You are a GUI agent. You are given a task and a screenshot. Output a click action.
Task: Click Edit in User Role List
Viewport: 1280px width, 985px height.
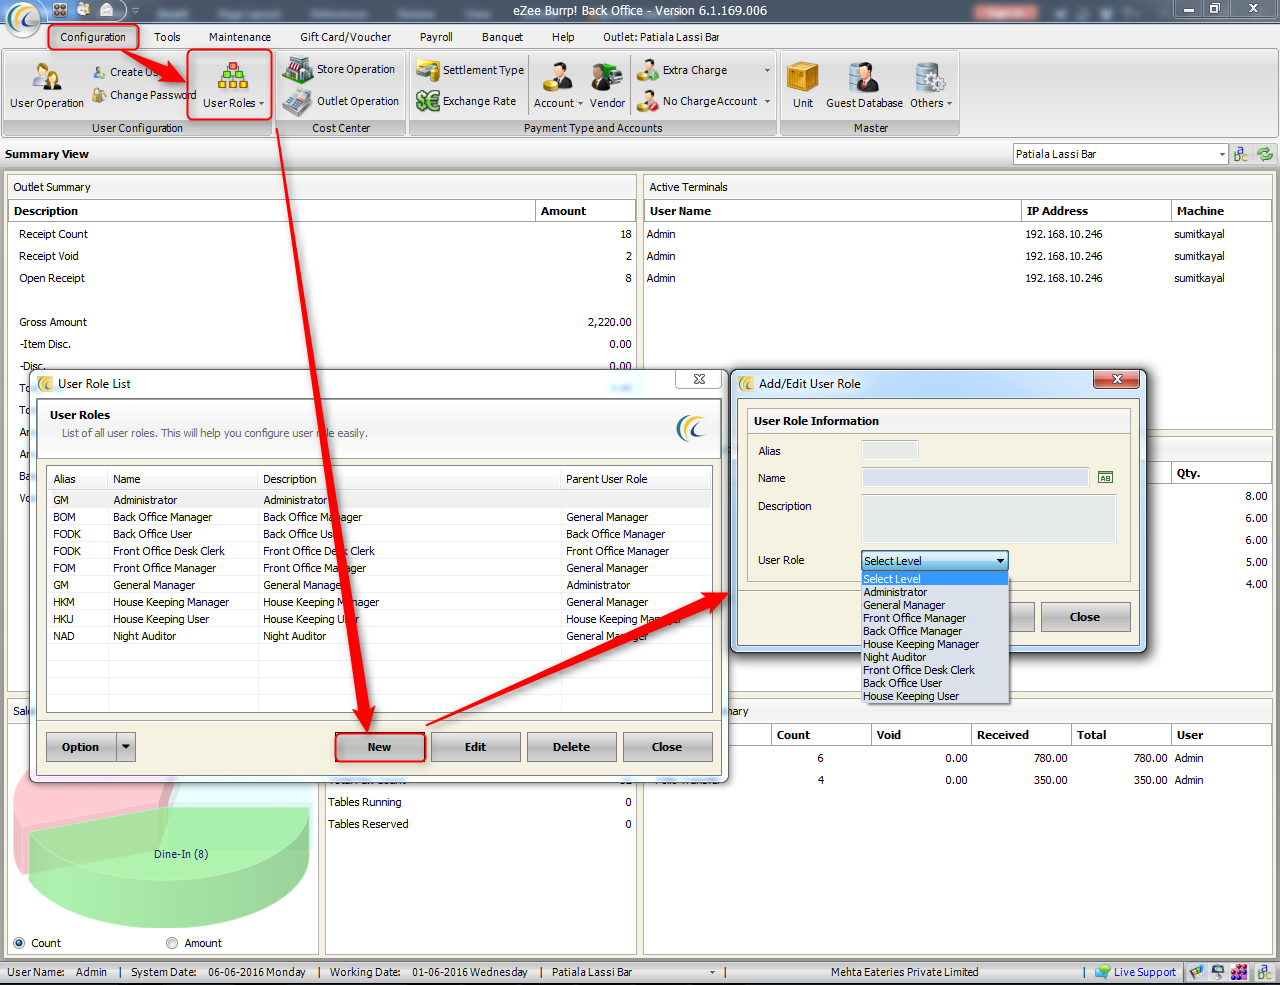[x=476, y=747]
